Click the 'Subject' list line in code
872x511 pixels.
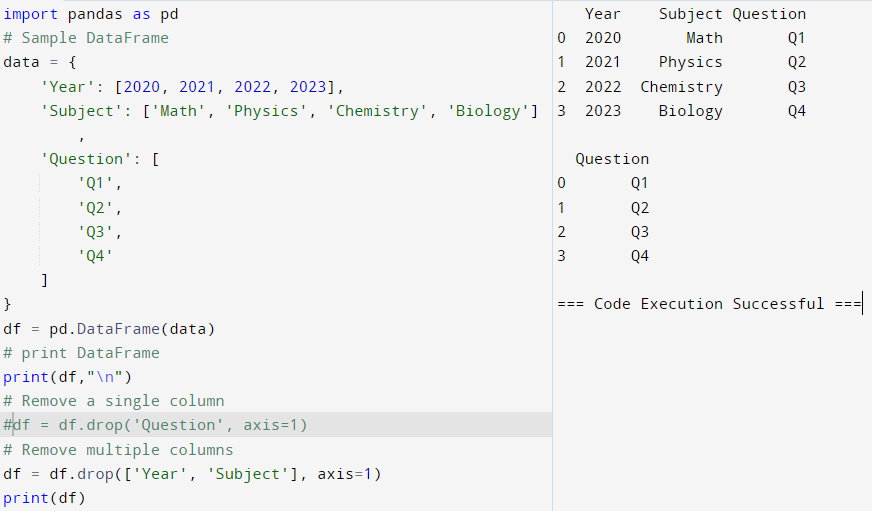pyautogui.click(x=289, y=111)
